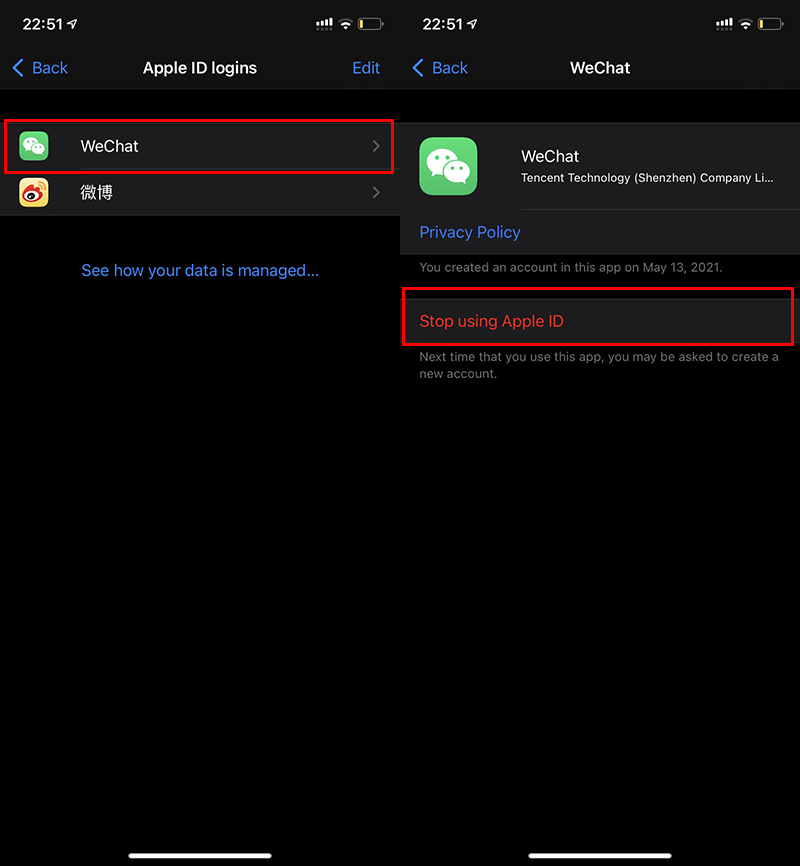Tap cellular signal bars in left status bar
Viewport: 800px width, 866px height.
tap(324, 24)
